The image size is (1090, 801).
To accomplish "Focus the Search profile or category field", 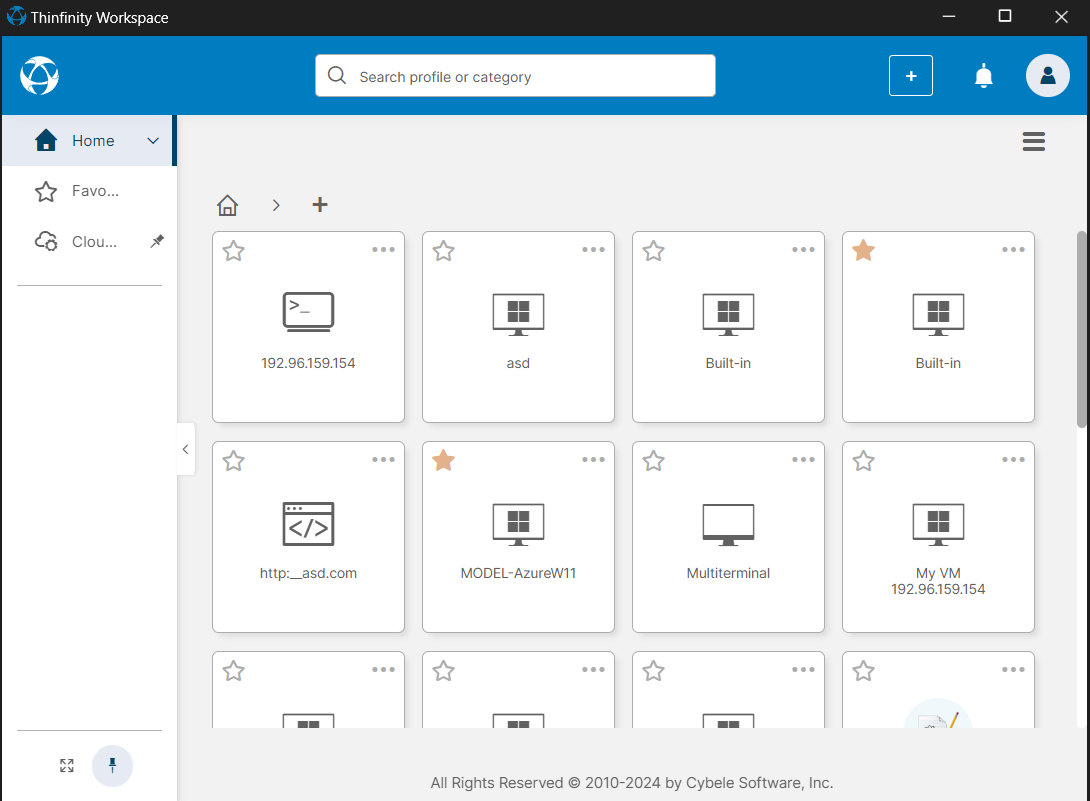I will [515, 76].
